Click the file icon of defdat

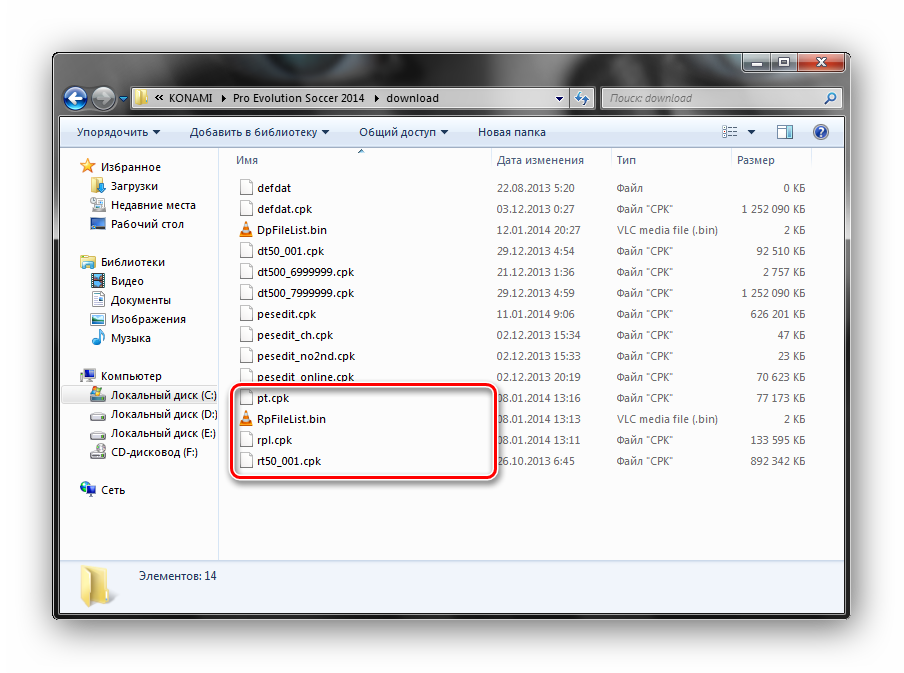pyautogui.click(x=246, y=187)
